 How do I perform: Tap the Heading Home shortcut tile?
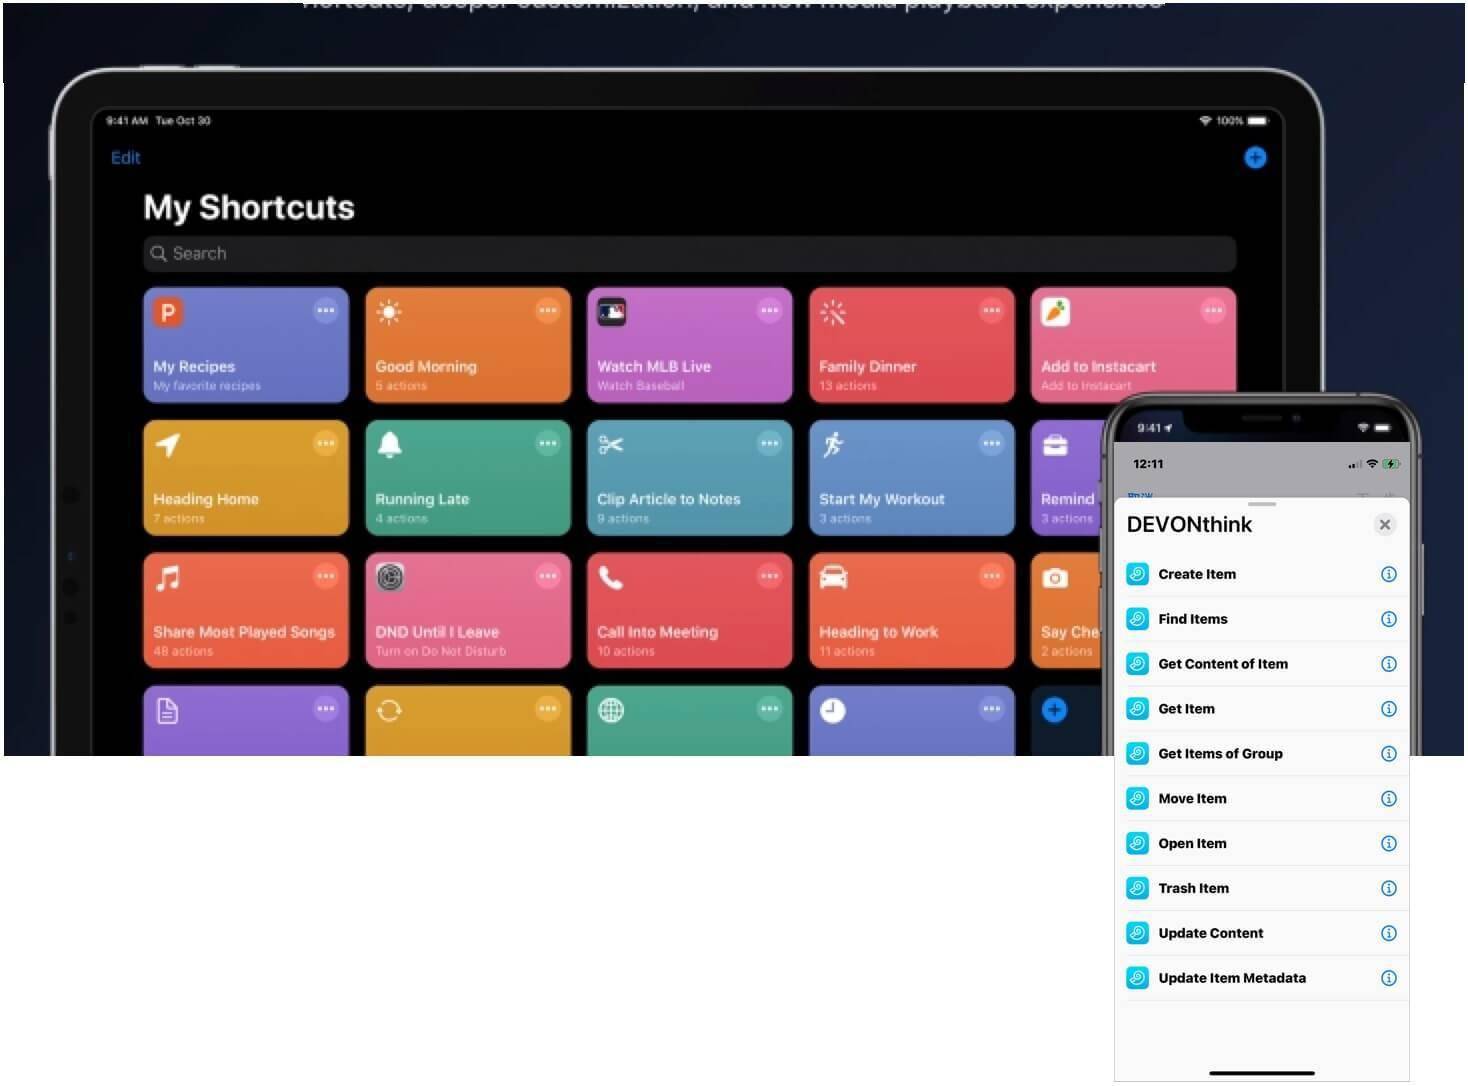pos(245,479)
